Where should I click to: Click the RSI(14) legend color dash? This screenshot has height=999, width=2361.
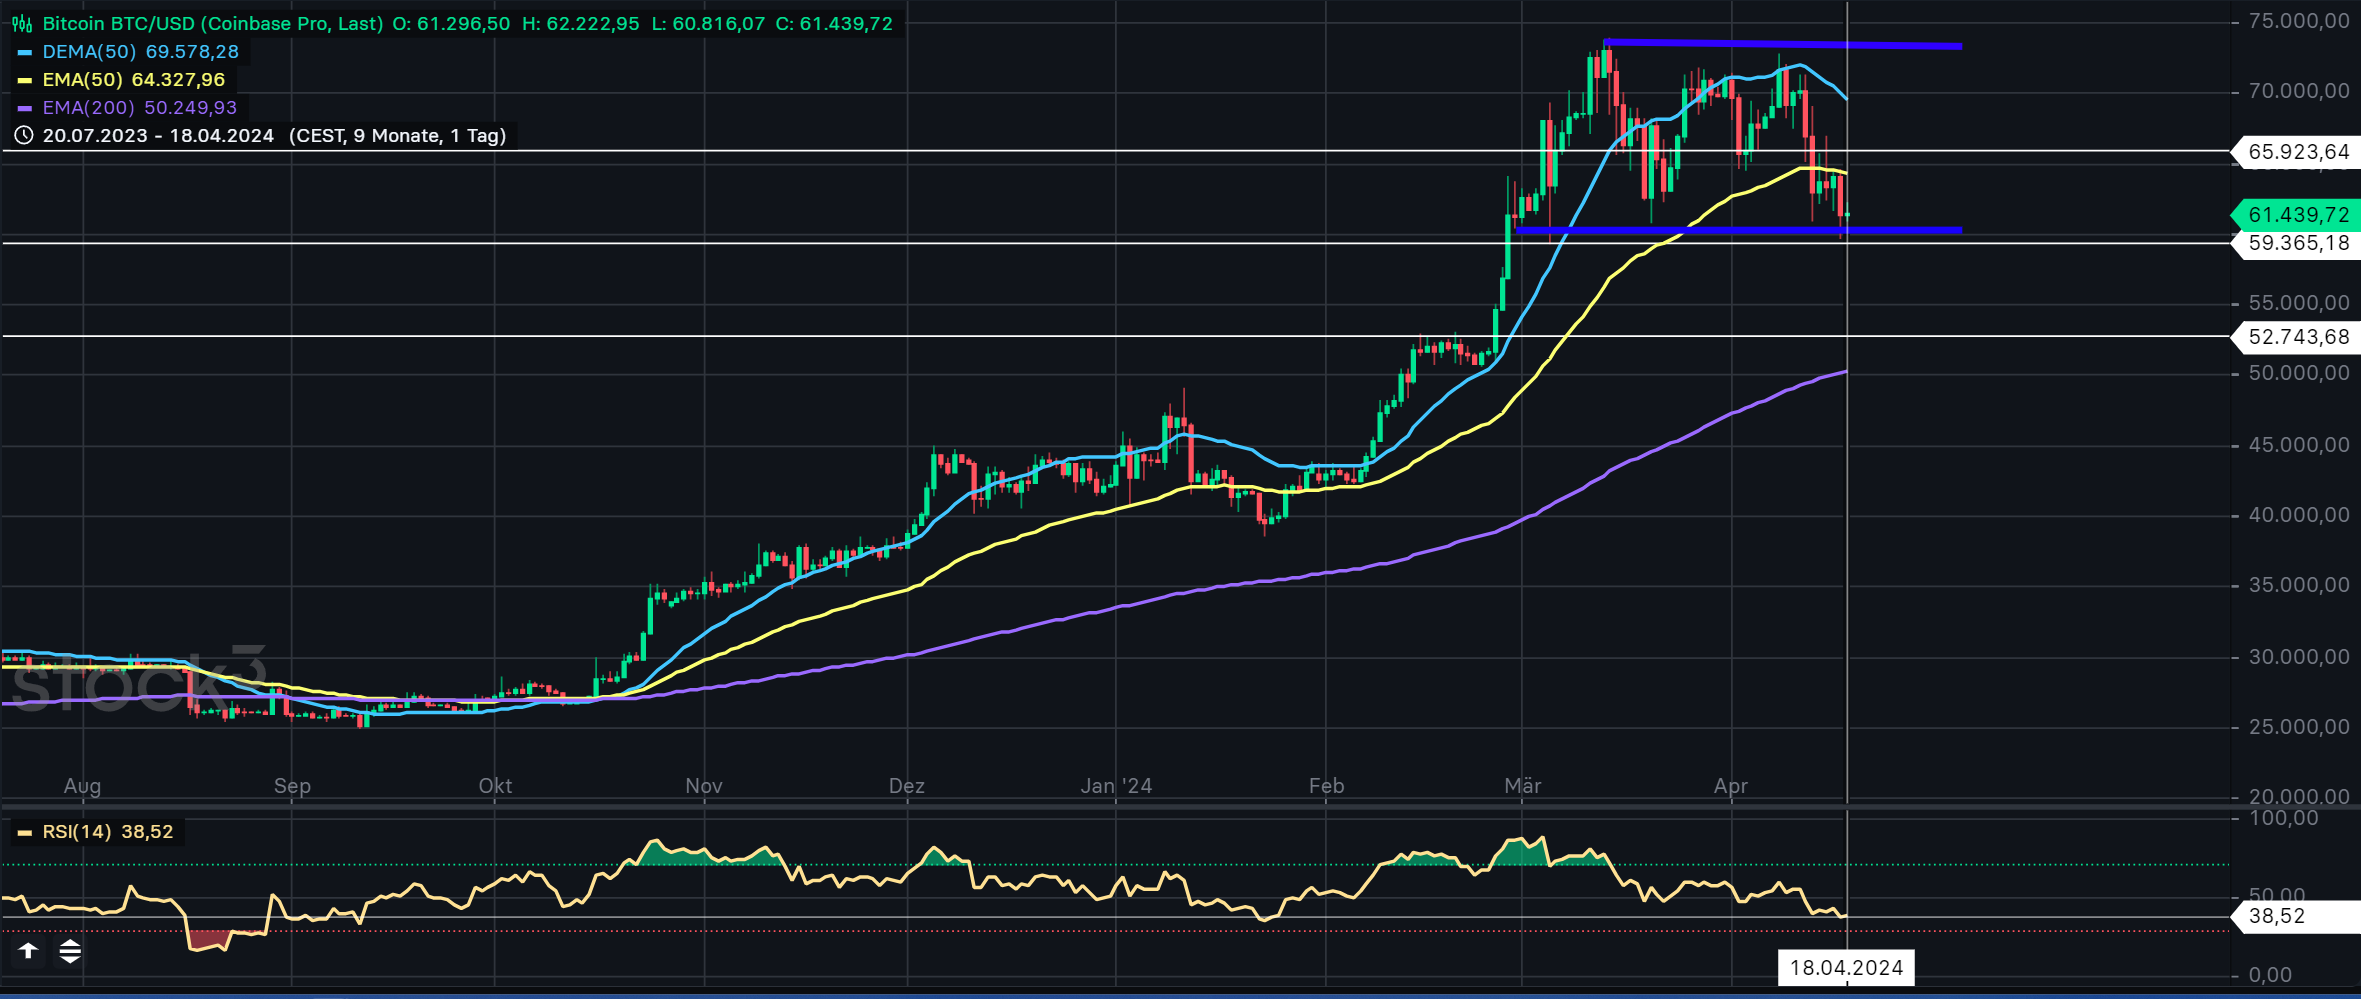pos(25,832)
